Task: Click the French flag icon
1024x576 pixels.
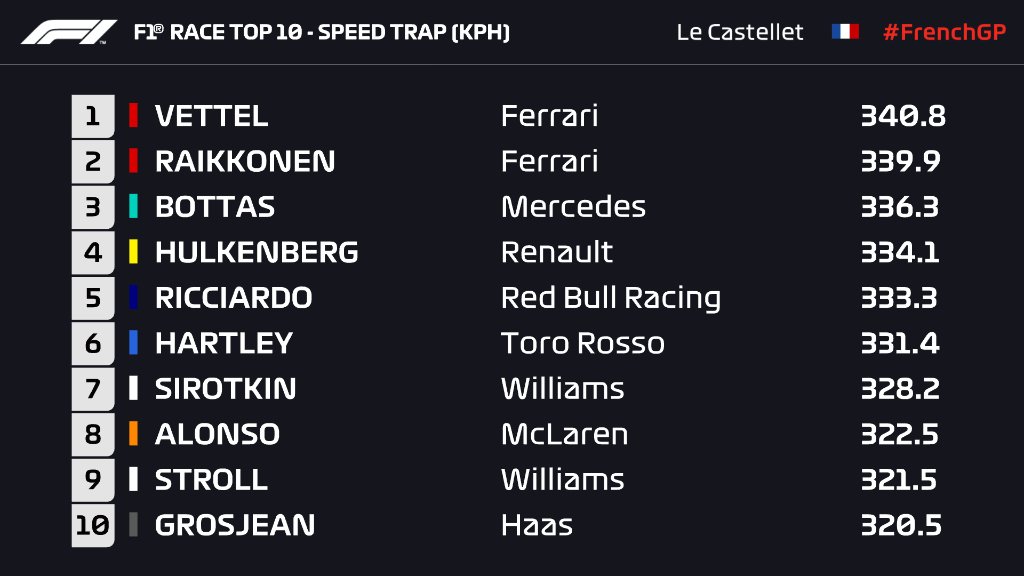Action: pyautogui.click(x=844, y=31)
